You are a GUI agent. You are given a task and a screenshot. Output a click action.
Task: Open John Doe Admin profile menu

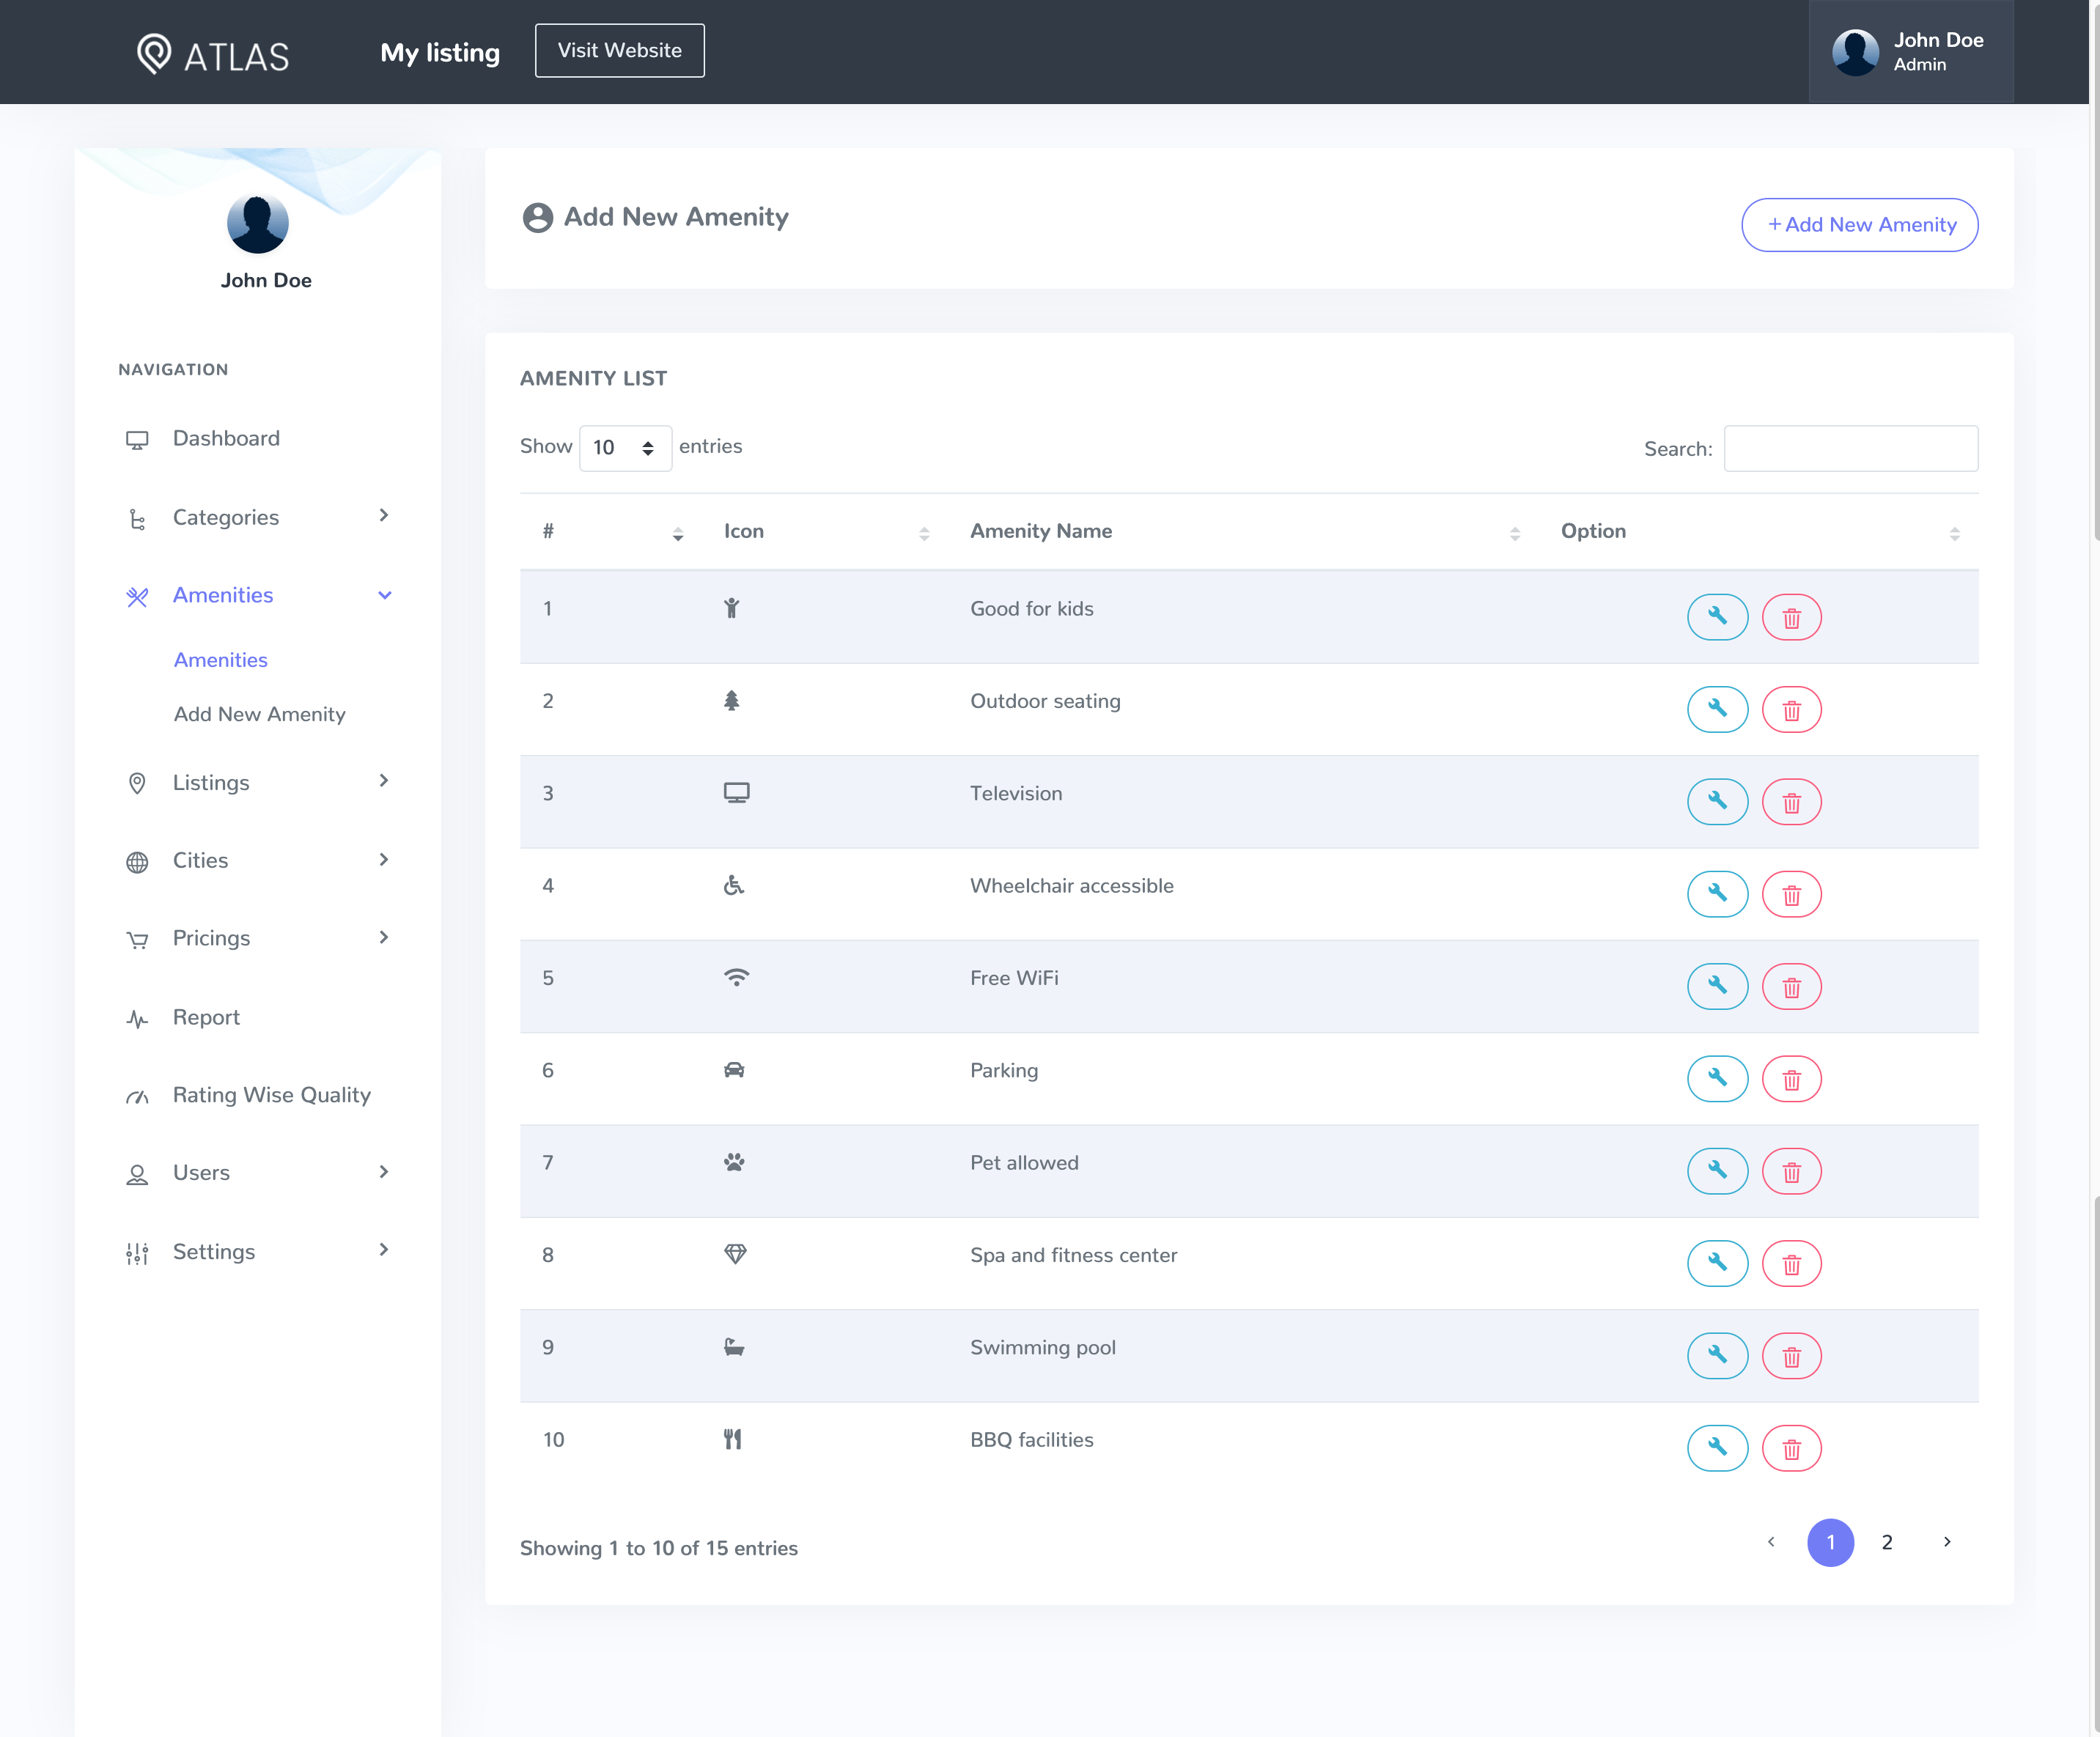tap(1910, 52)
